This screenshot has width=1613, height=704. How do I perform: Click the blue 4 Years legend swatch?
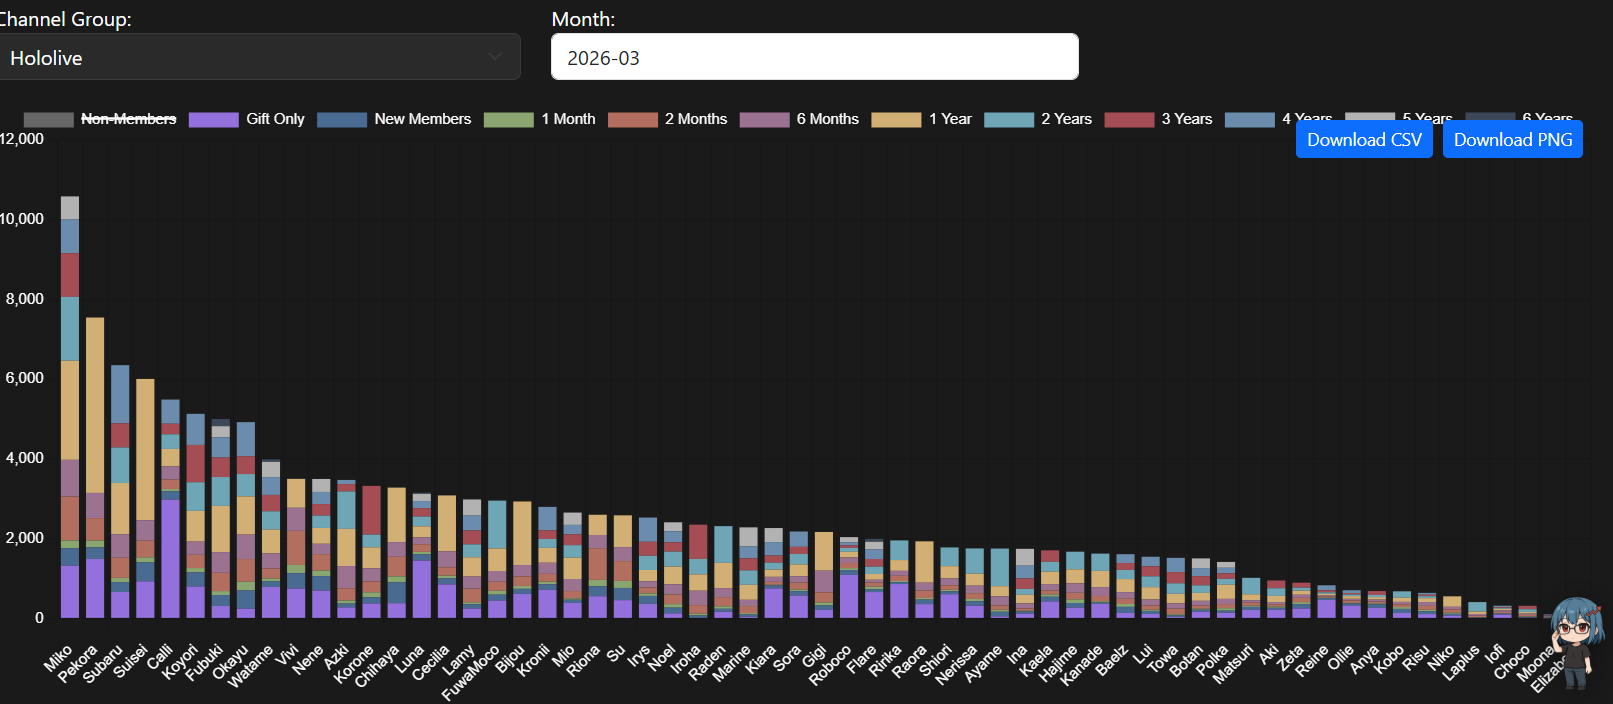click(x=1249, y=120)
